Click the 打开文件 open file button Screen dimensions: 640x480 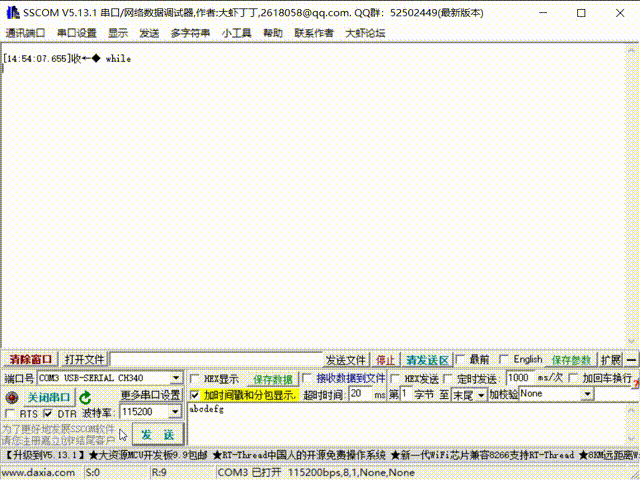click(84, 360)
